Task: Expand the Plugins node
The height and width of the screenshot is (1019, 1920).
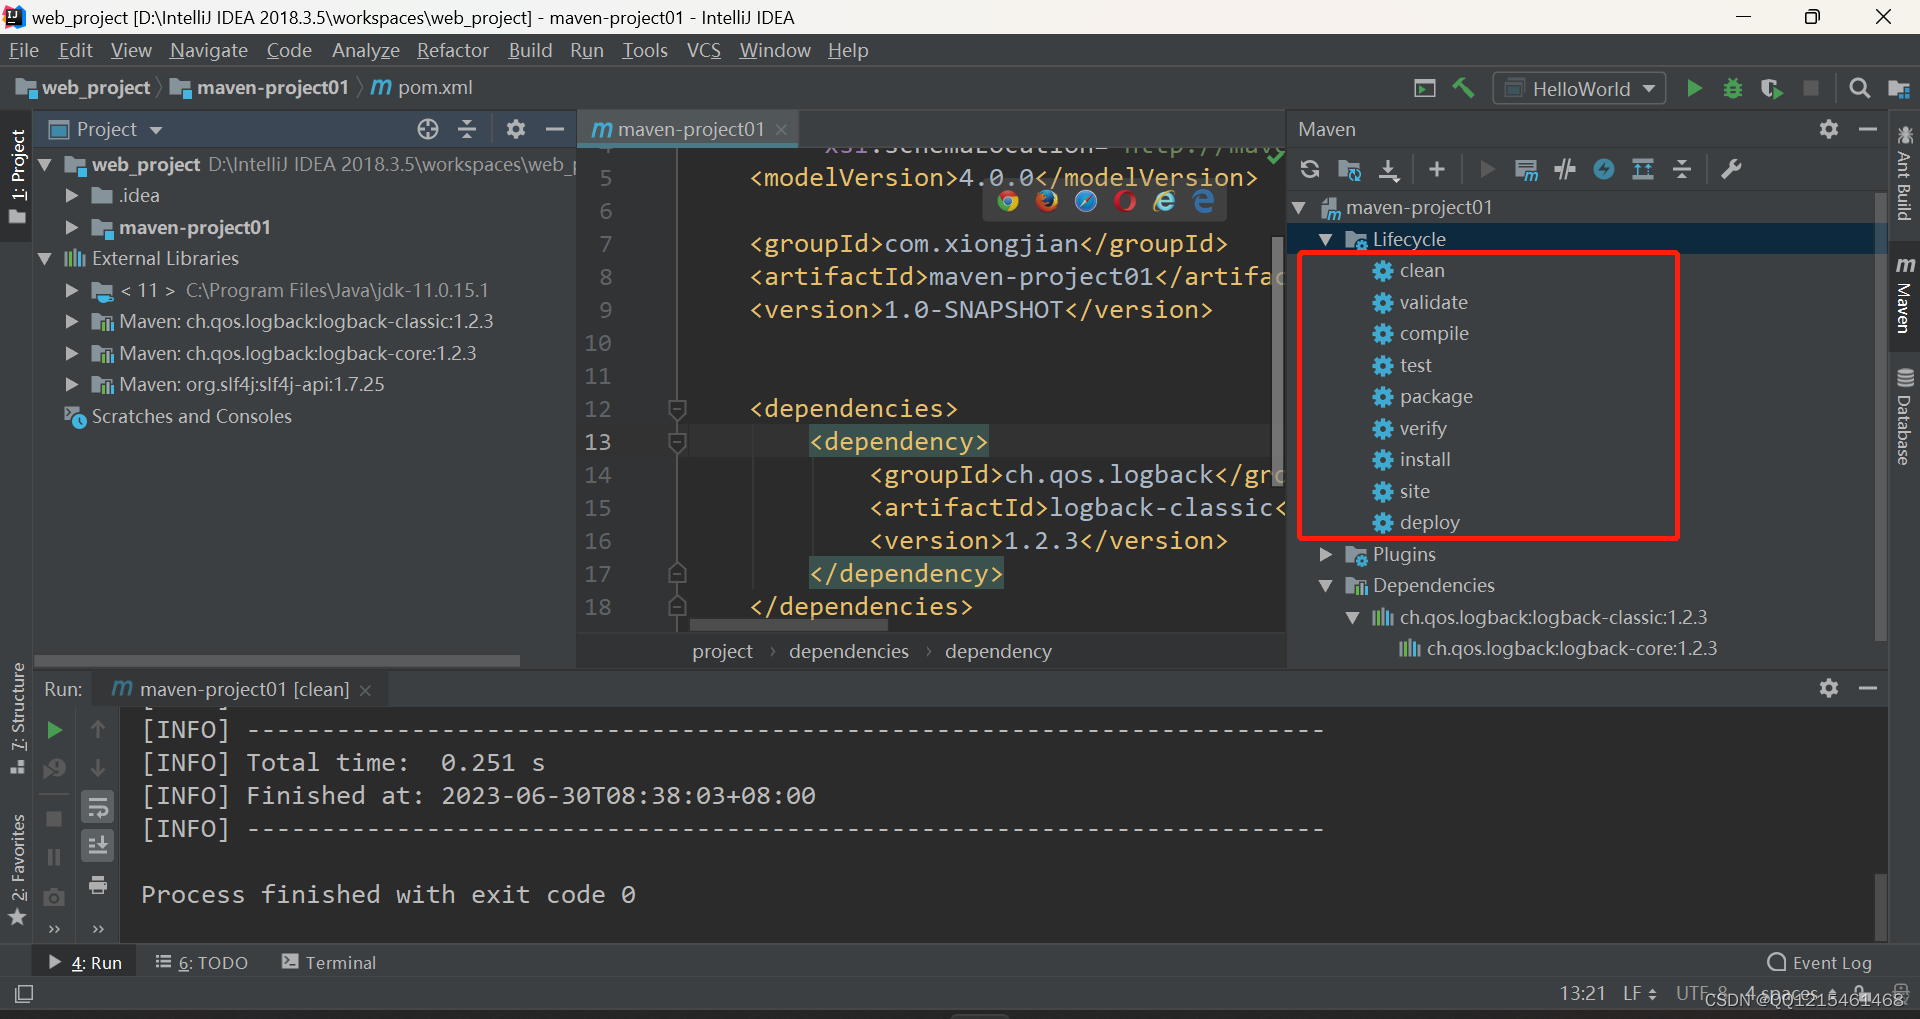Action: click(1326, 554)
